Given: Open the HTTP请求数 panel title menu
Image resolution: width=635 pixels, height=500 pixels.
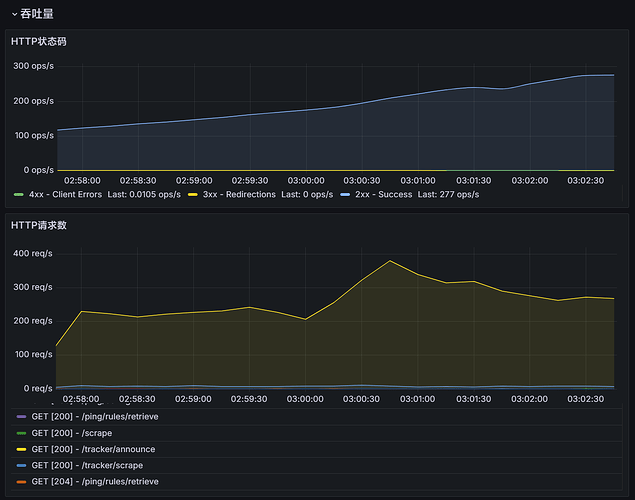Looking at the screenshot, I should 39,225.
